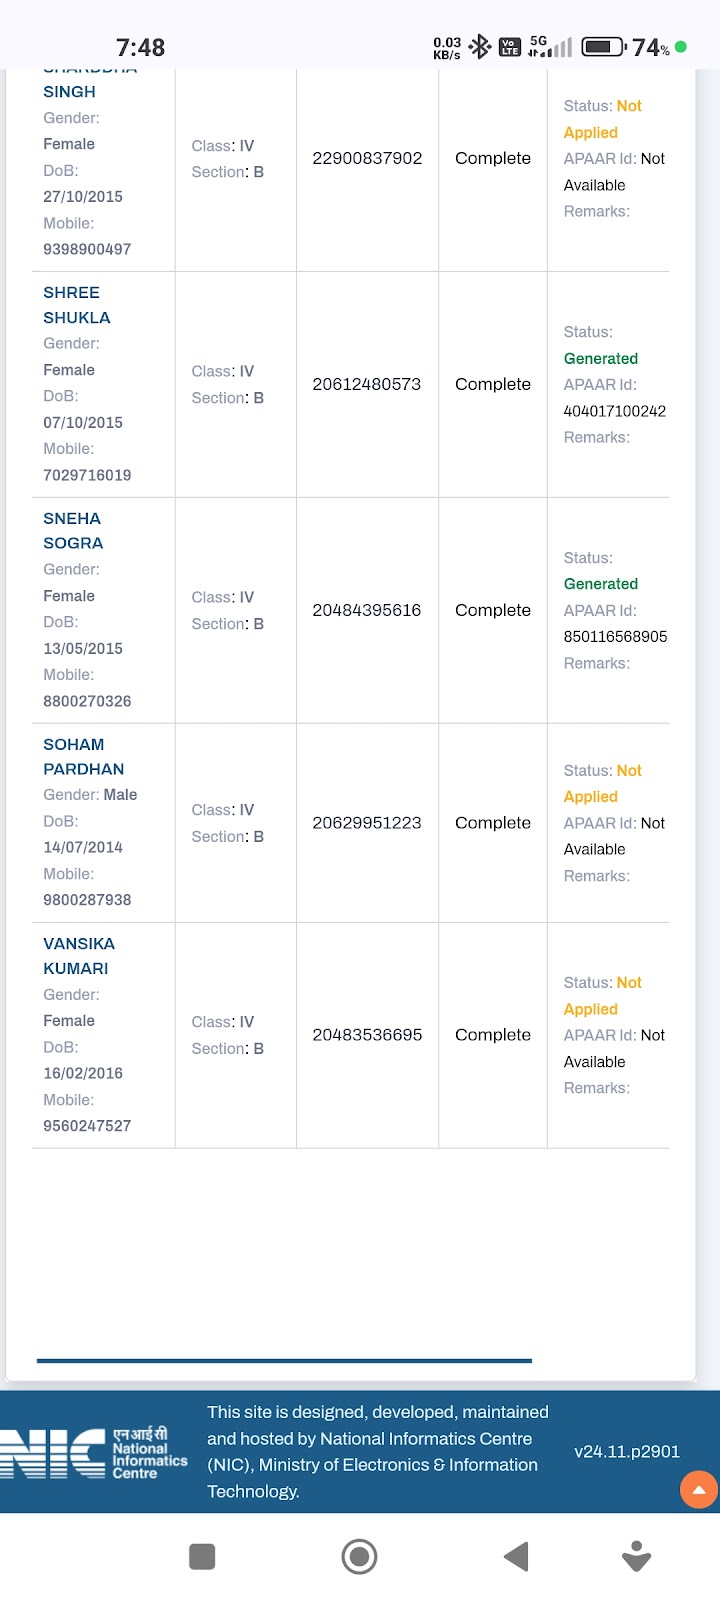Viewport: 720px width, 1600px height.
Task: Tap the Bluetooth icon in the status bar
Action: 480,47
